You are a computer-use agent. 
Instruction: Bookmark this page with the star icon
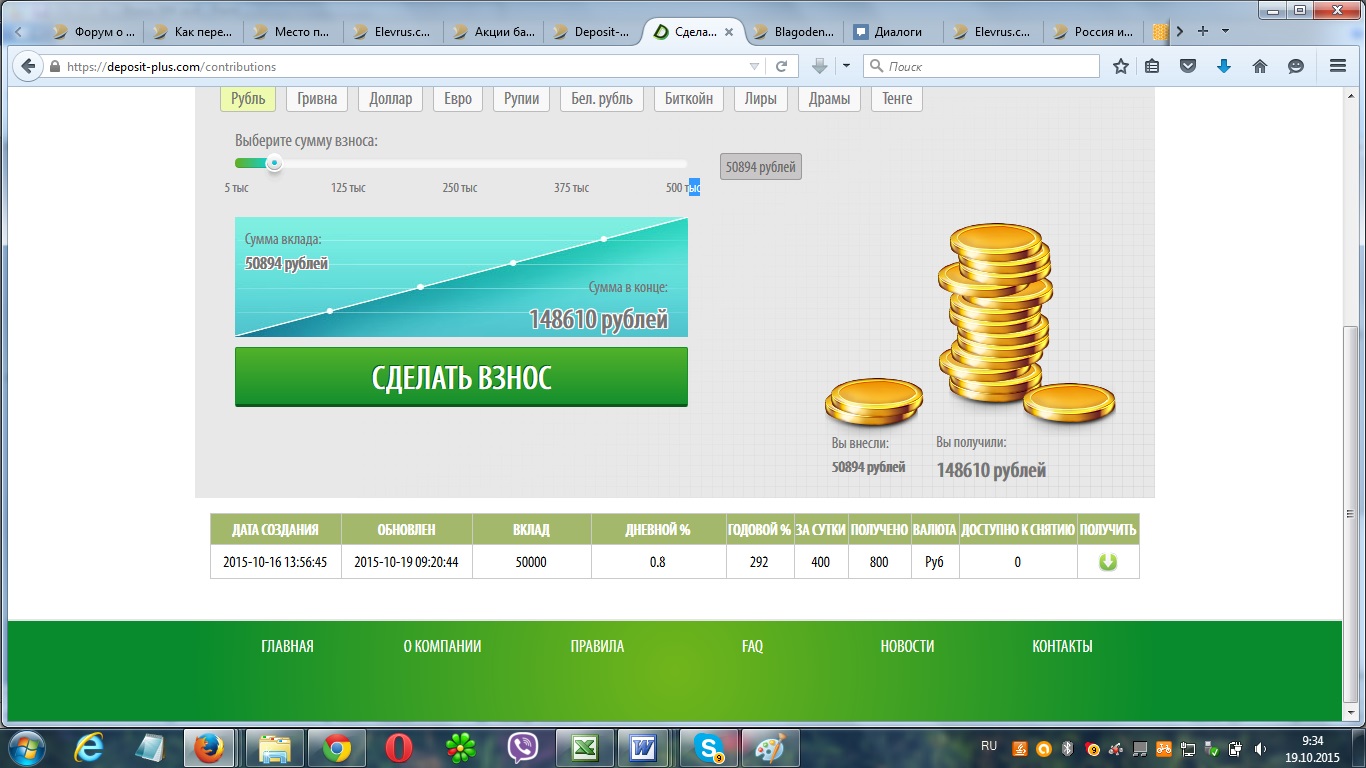(1121, 66)
